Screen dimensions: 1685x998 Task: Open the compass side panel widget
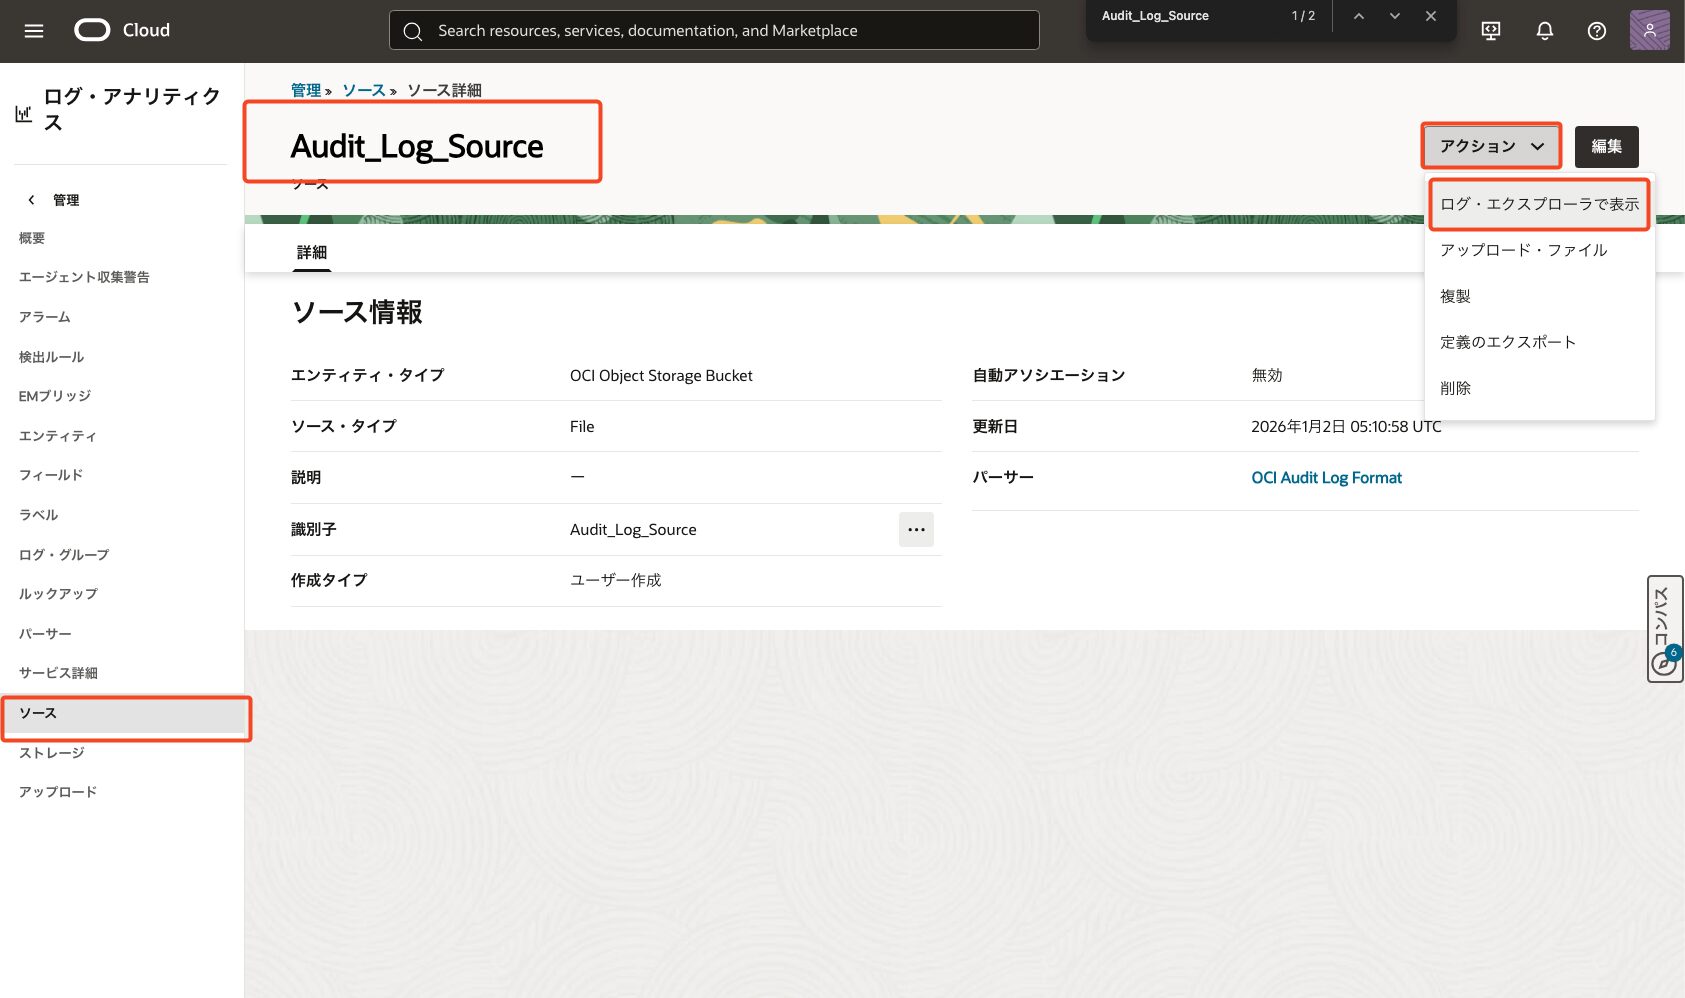pyautogui.click(x=1664, y=629)
